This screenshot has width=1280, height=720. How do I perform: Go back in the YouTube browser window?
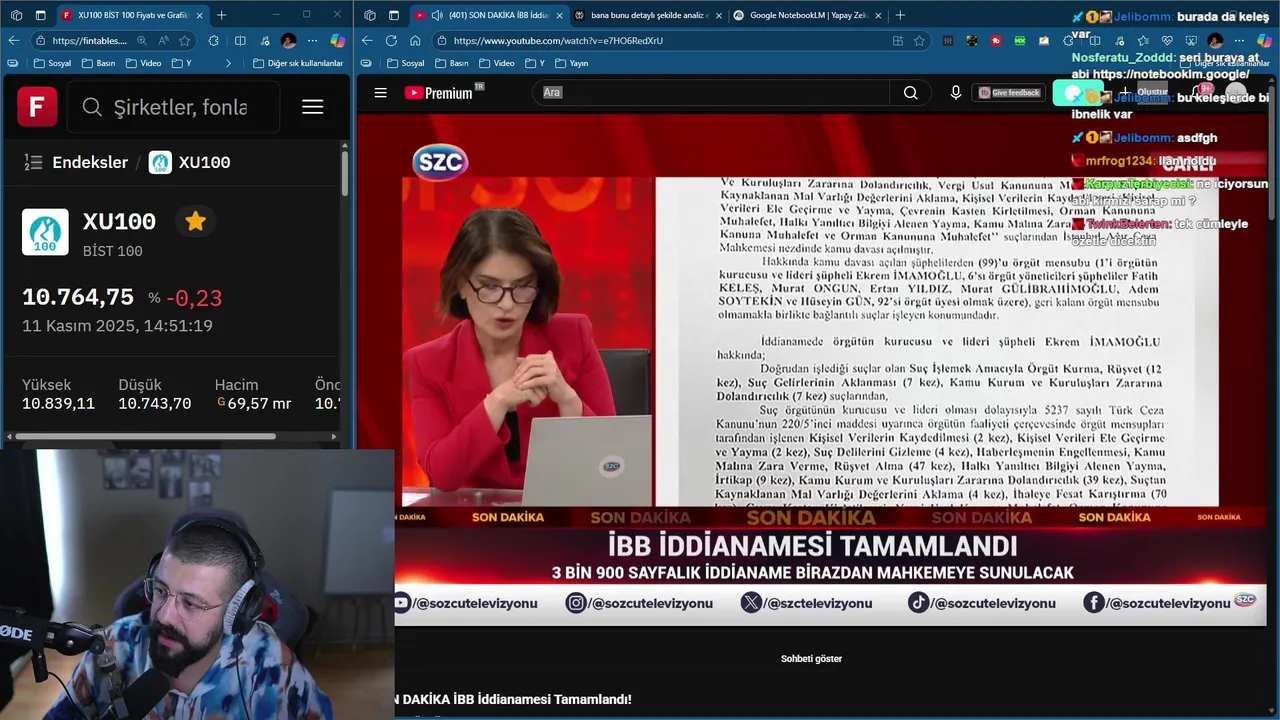tap(367, 40)
